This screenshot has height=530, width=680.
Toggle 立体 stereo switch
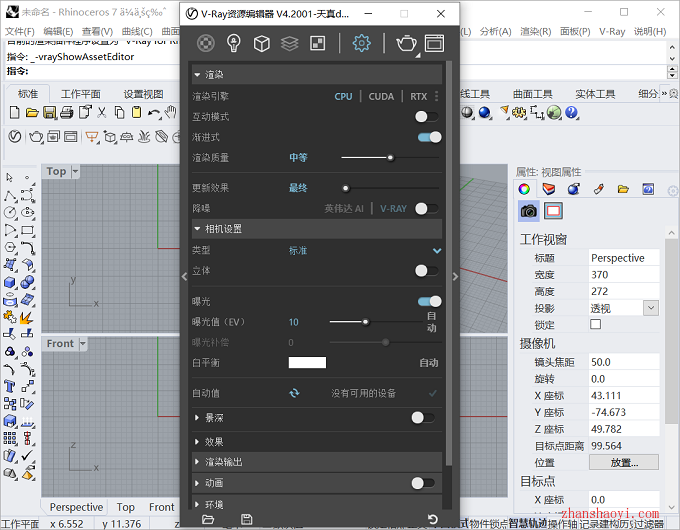(x=427, y=271)
